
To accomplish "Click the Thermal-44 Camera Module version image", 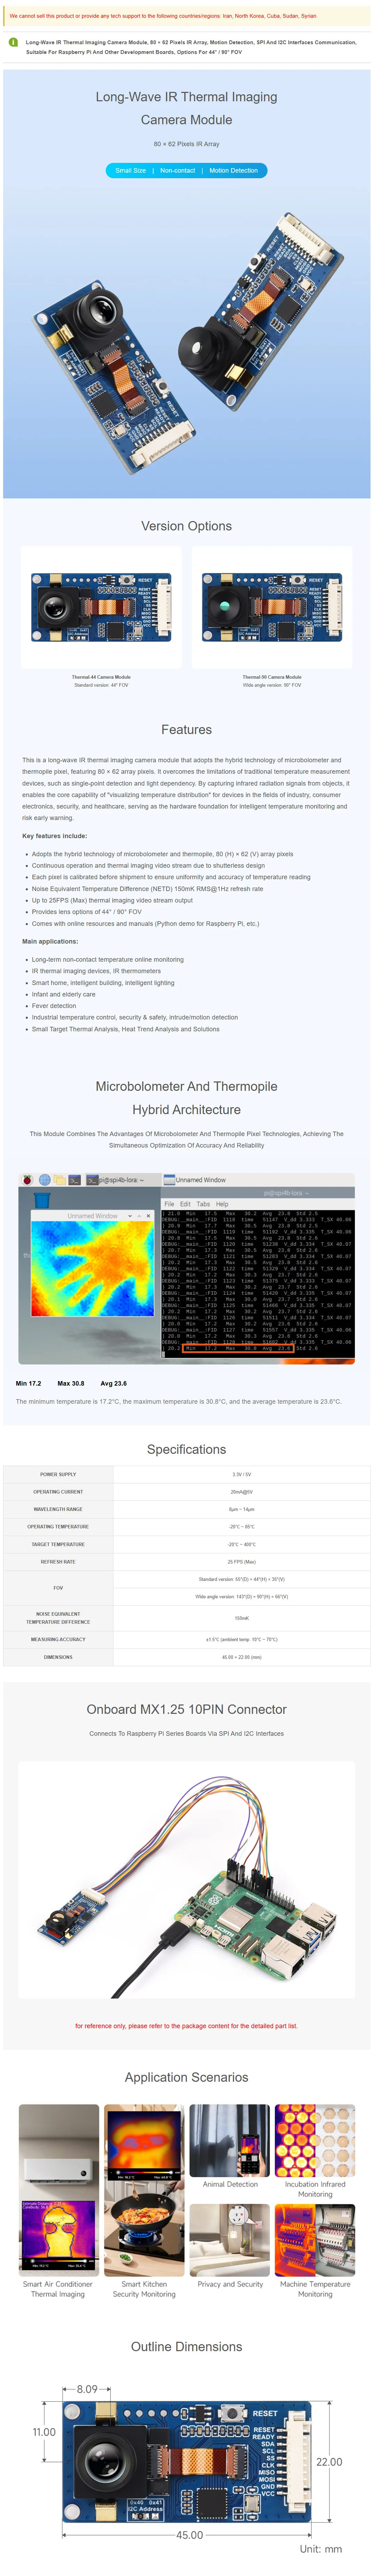I will pyautogui.click(x=101, y=607).
